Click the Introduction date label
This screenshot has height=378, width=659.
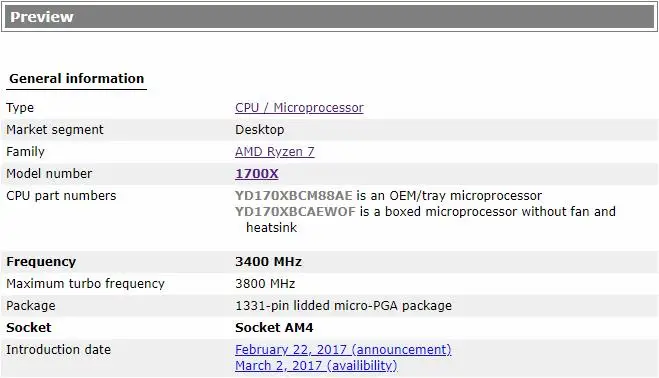click(58, 349)
